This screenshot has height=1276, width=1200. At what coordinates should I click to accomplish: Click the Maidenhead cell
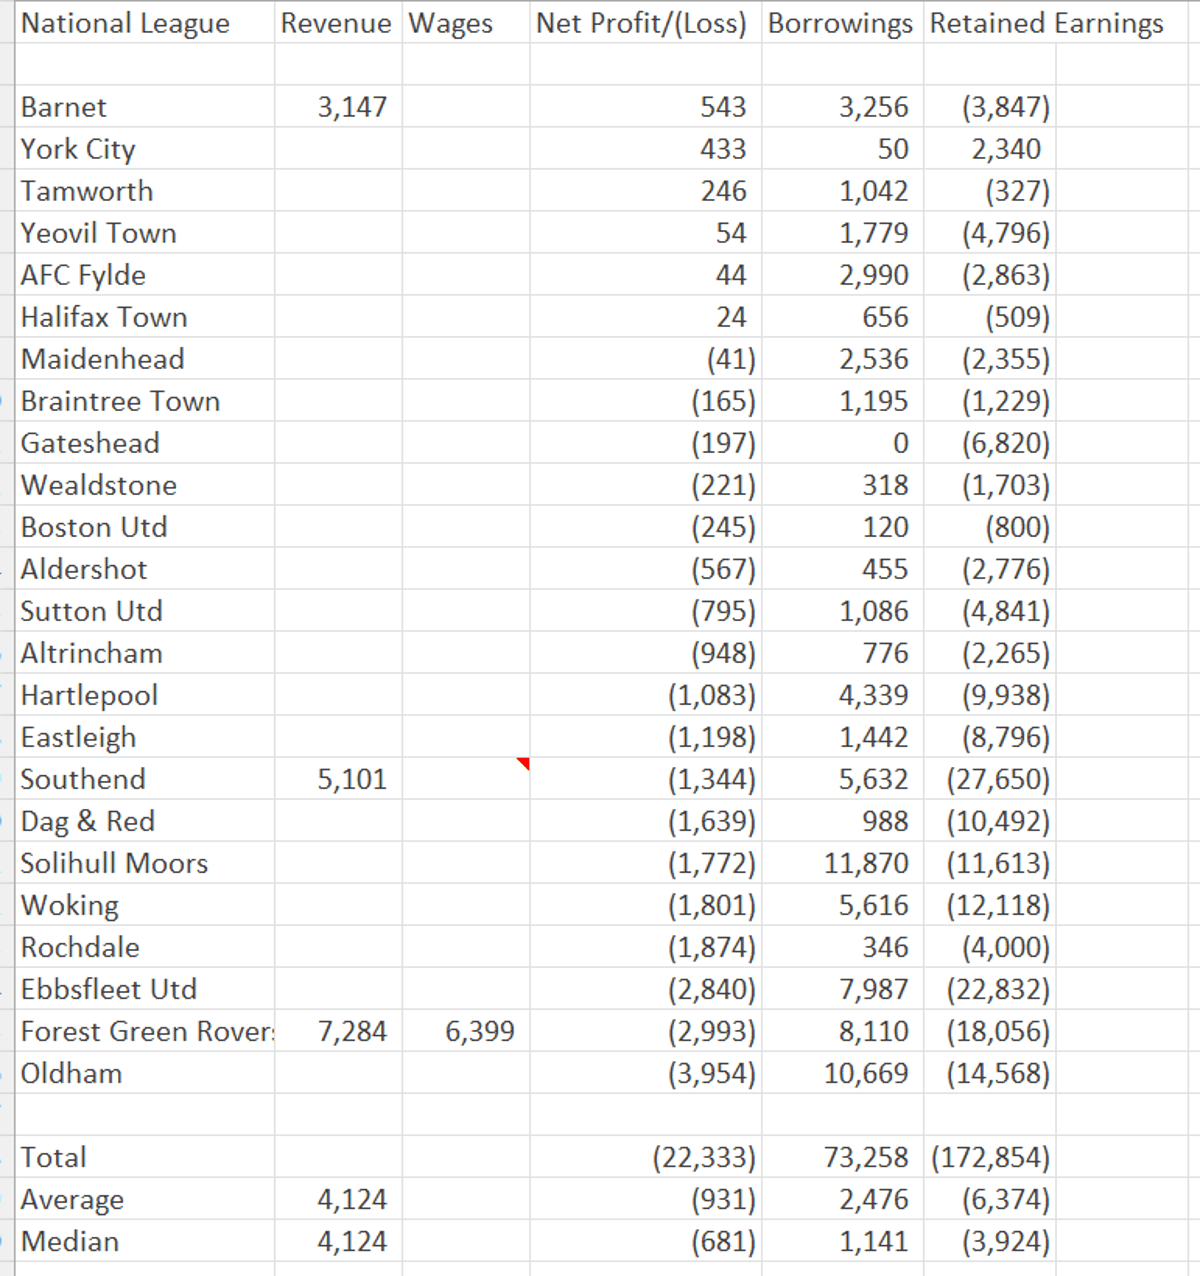coord(146,358)
